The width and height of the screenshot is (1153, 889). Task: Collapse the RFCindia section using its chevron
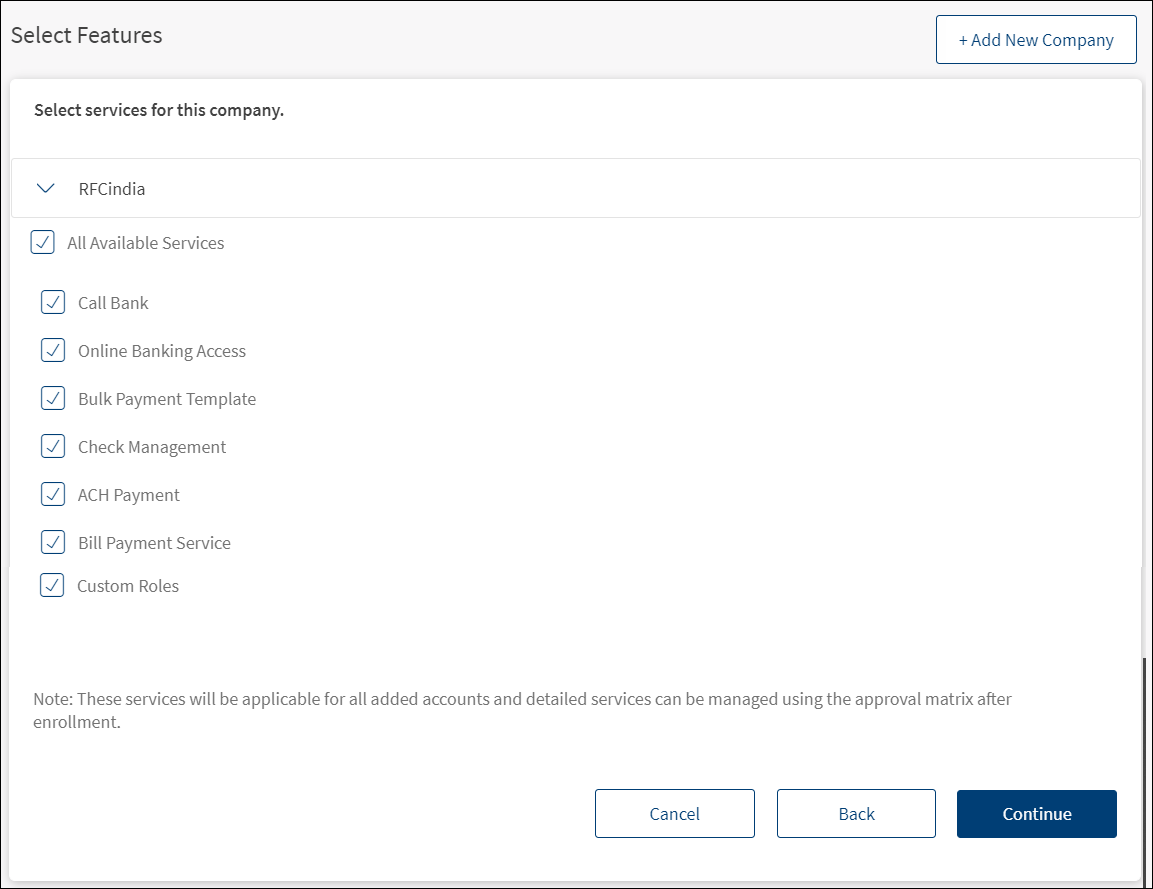coord(46,188)
